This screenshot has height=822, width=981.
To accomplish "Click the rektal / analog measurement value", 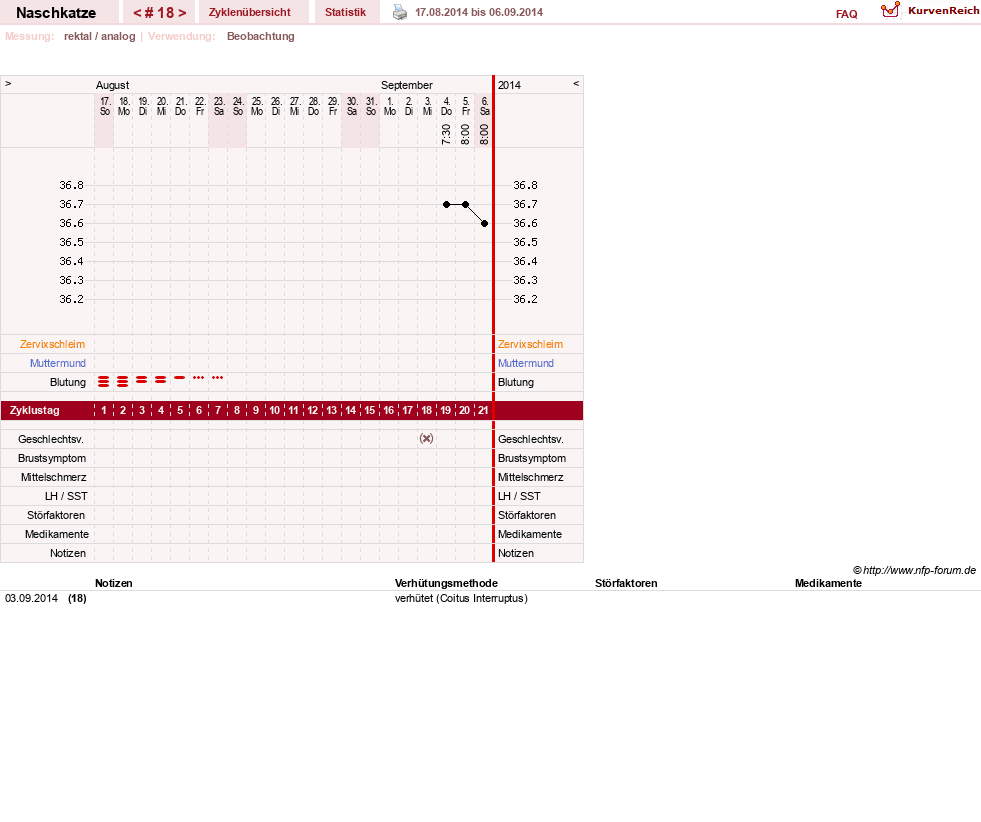I will [x=99, y=36].
